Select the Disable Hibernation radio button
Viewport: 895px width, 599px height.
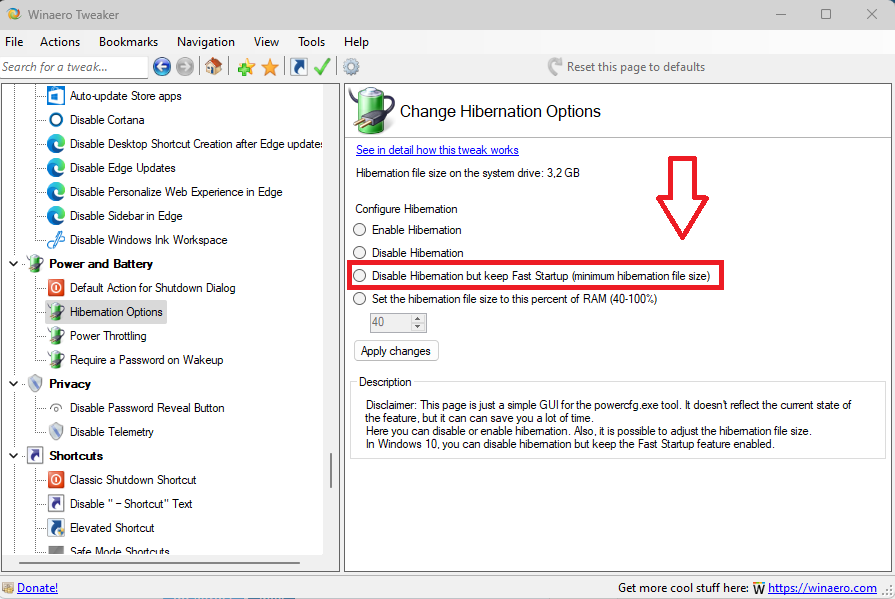[360, 252]
